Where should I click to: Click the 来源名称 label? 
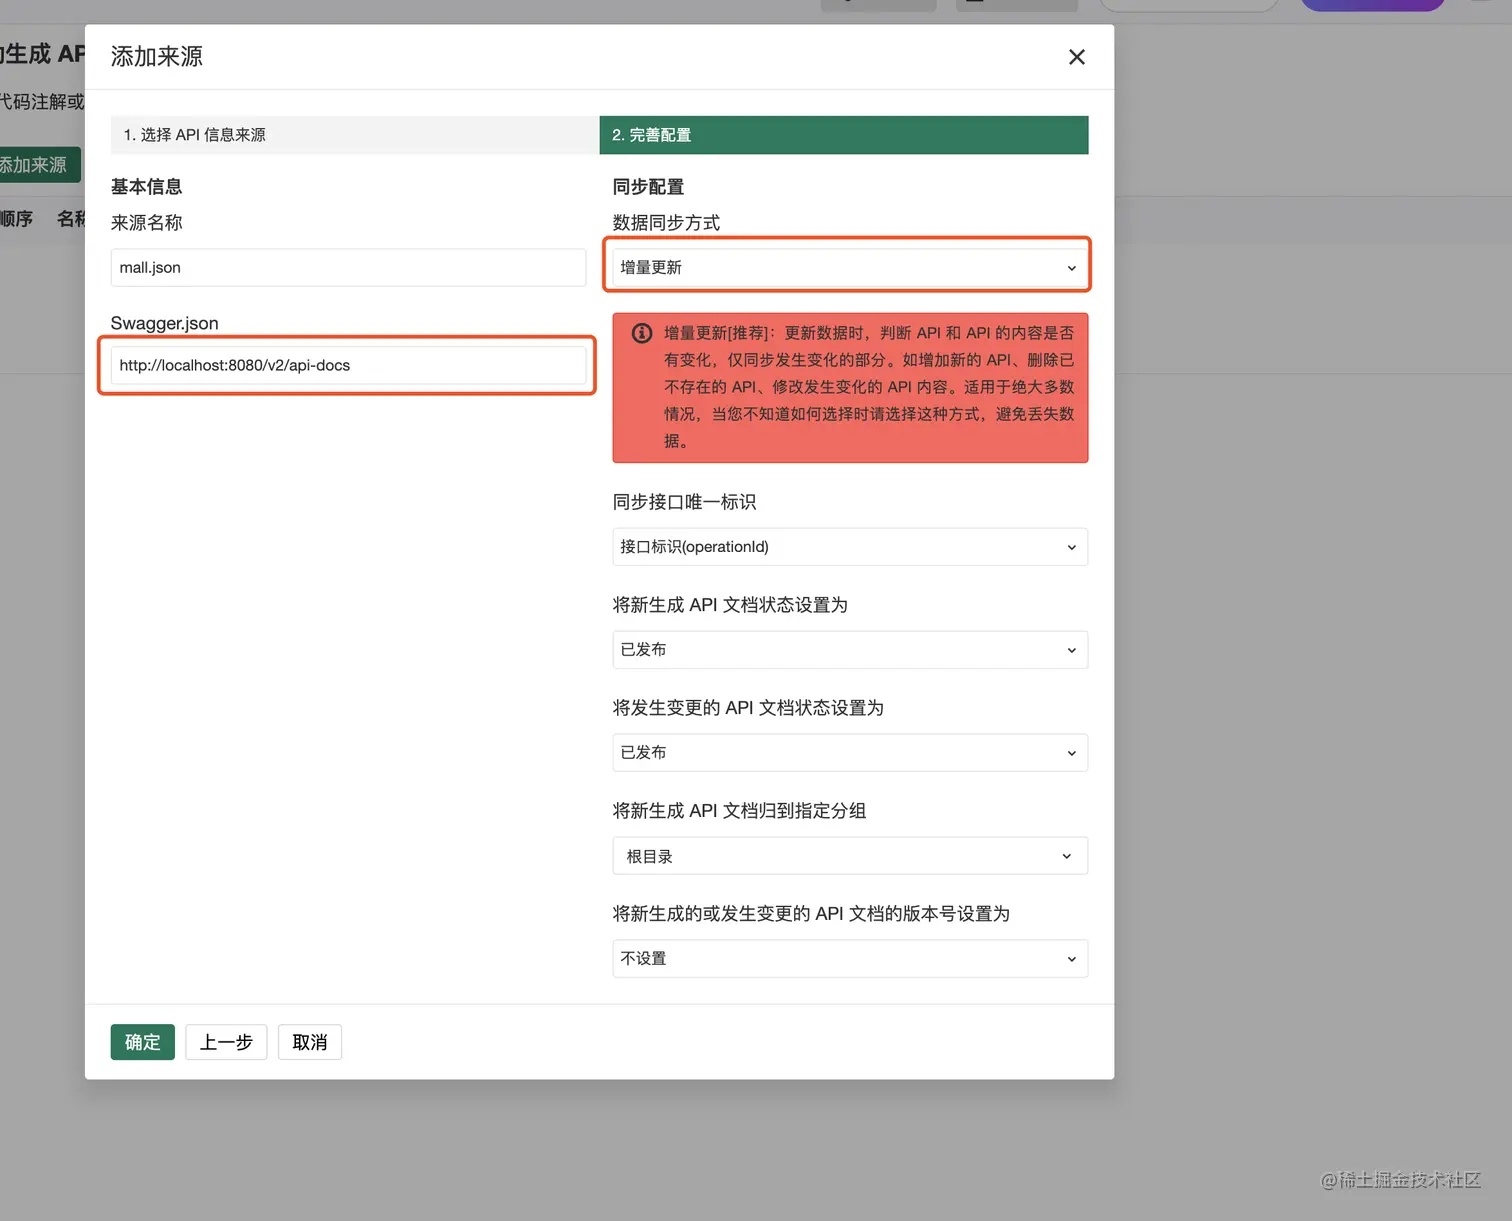pyautogui.click(x=146, y=223)
